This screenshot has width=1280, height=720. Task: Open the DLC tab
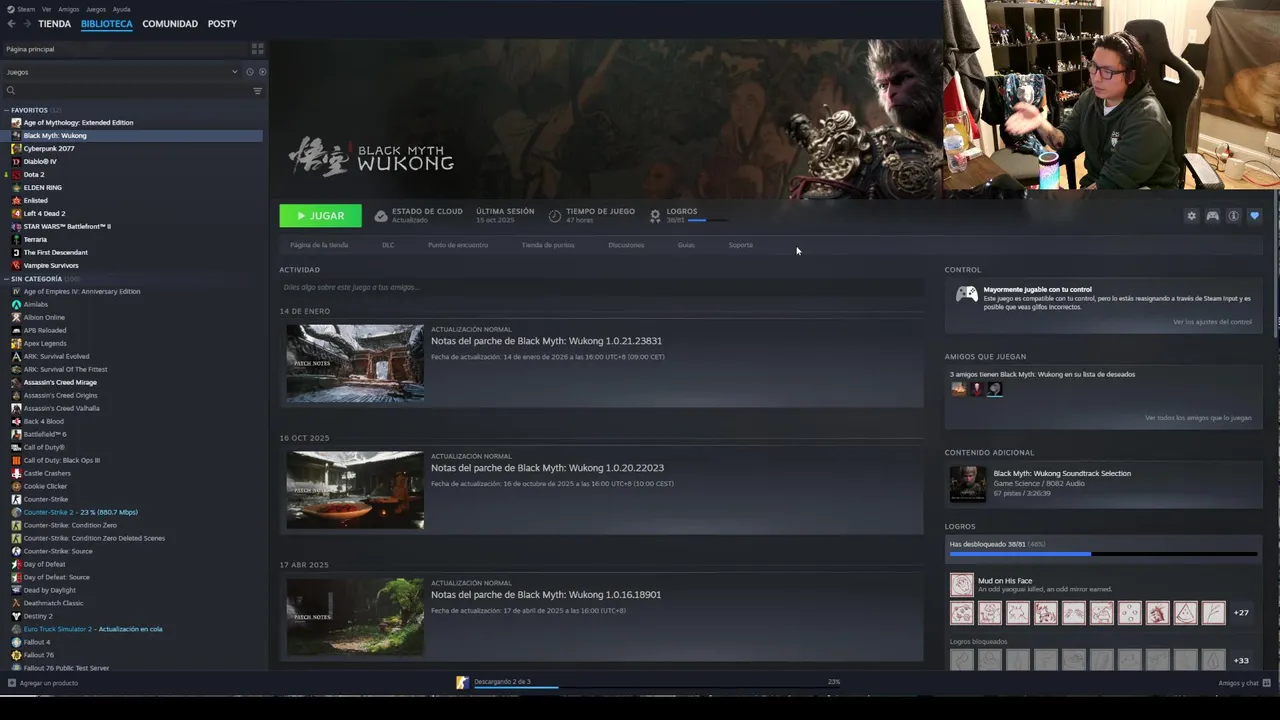[x=388, y=245]
